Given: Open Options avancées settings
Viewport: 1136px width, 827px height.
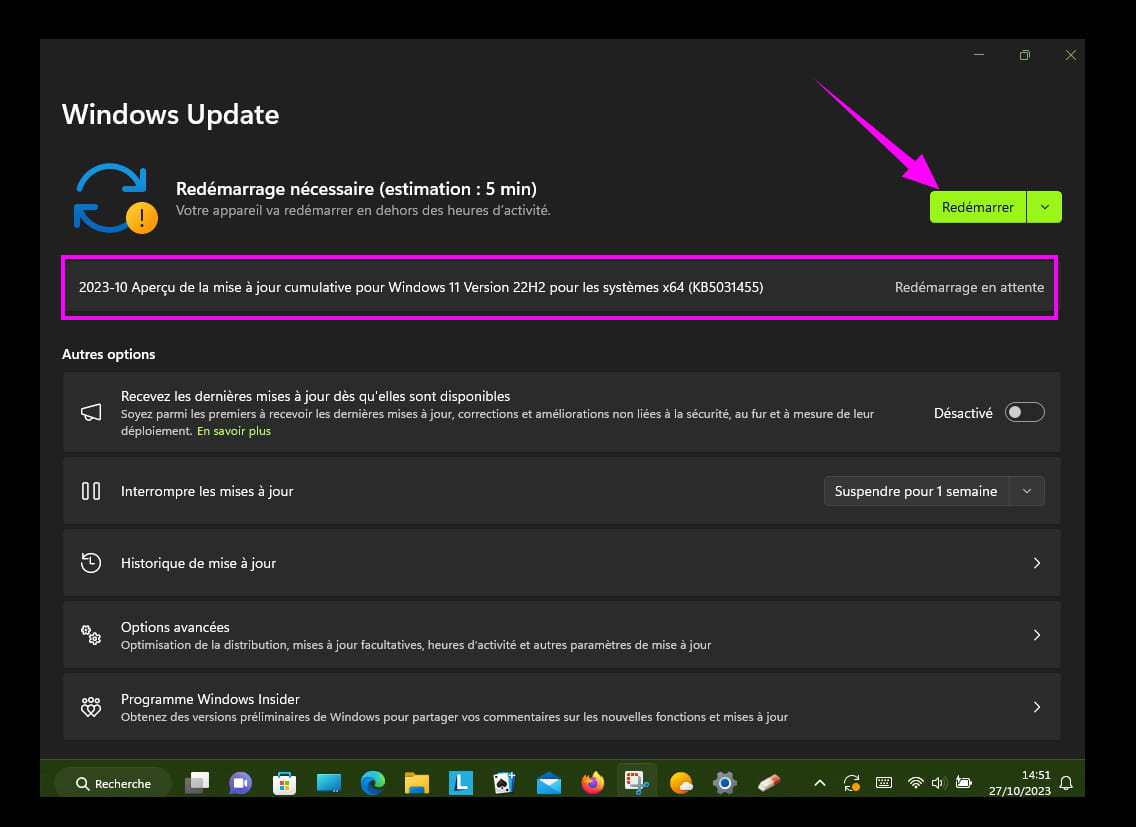Looking at the screenshot, I should 561,635.
